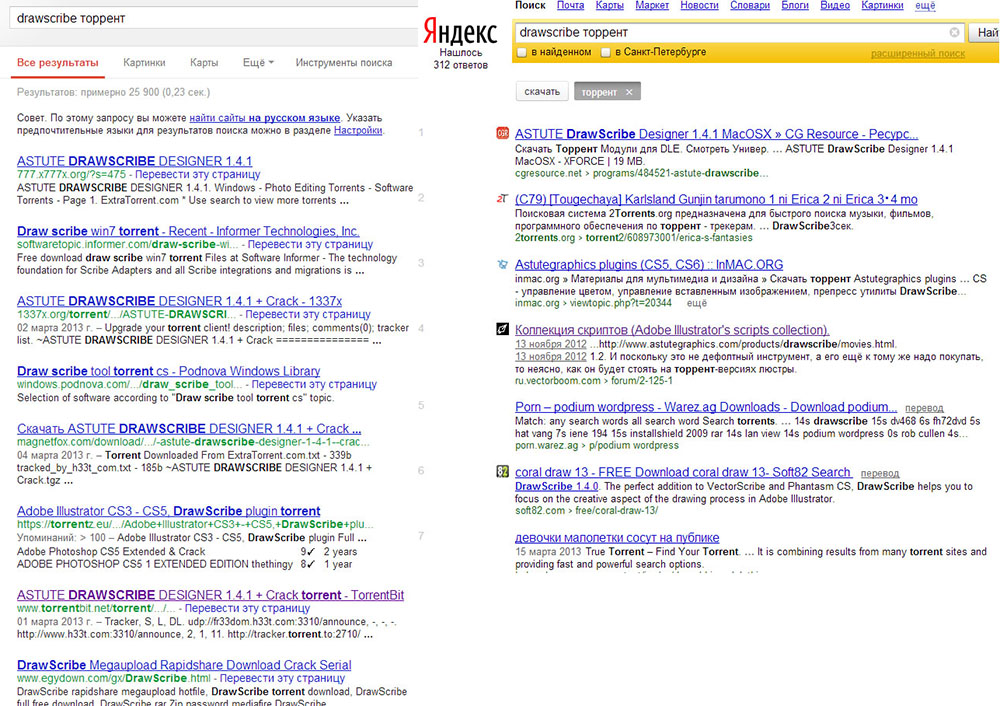The height and width of the screenshot is (706, 1000).
Task: Open DrawScribe Megaupload Rapidshare result
Action: point(184,665)
